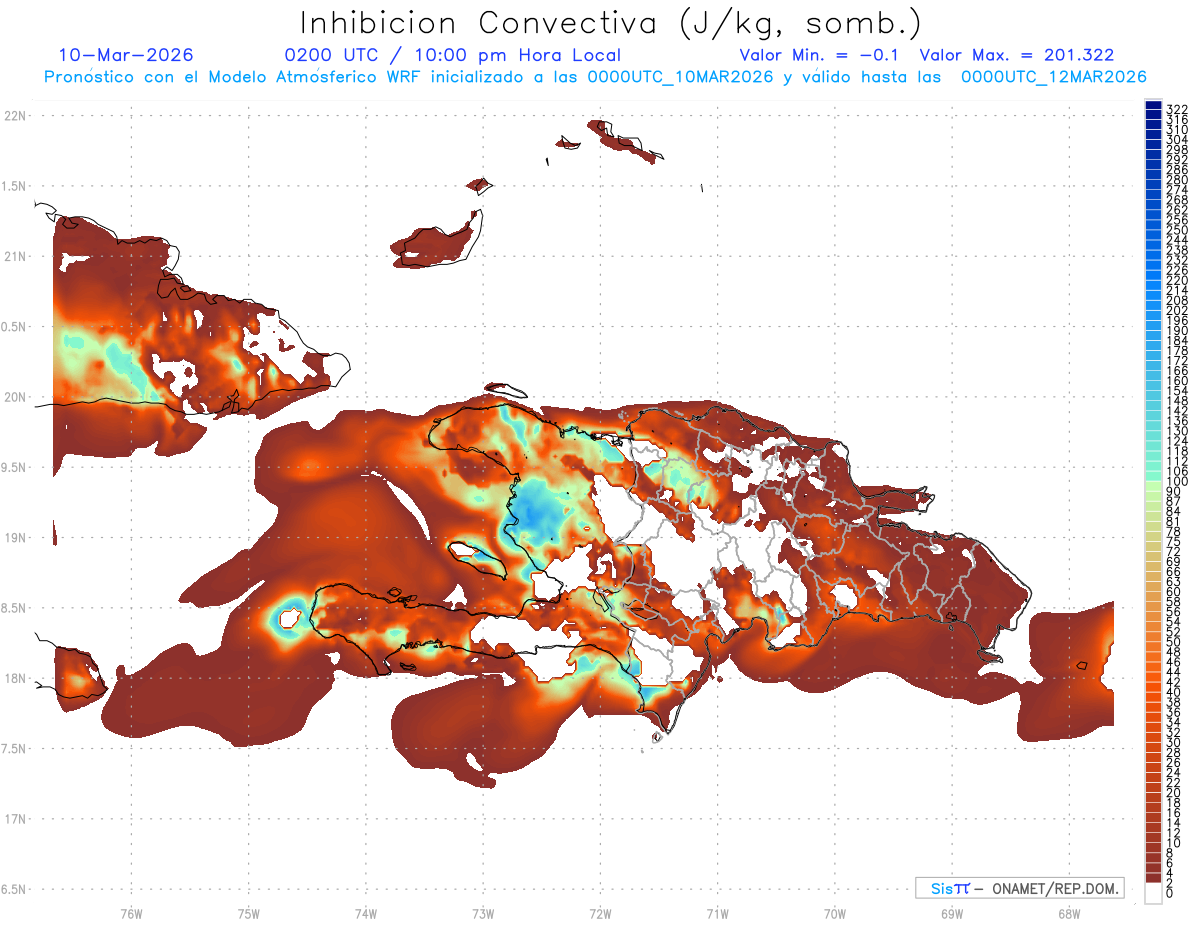Click the '50' color bar value

coord(1173,642)
